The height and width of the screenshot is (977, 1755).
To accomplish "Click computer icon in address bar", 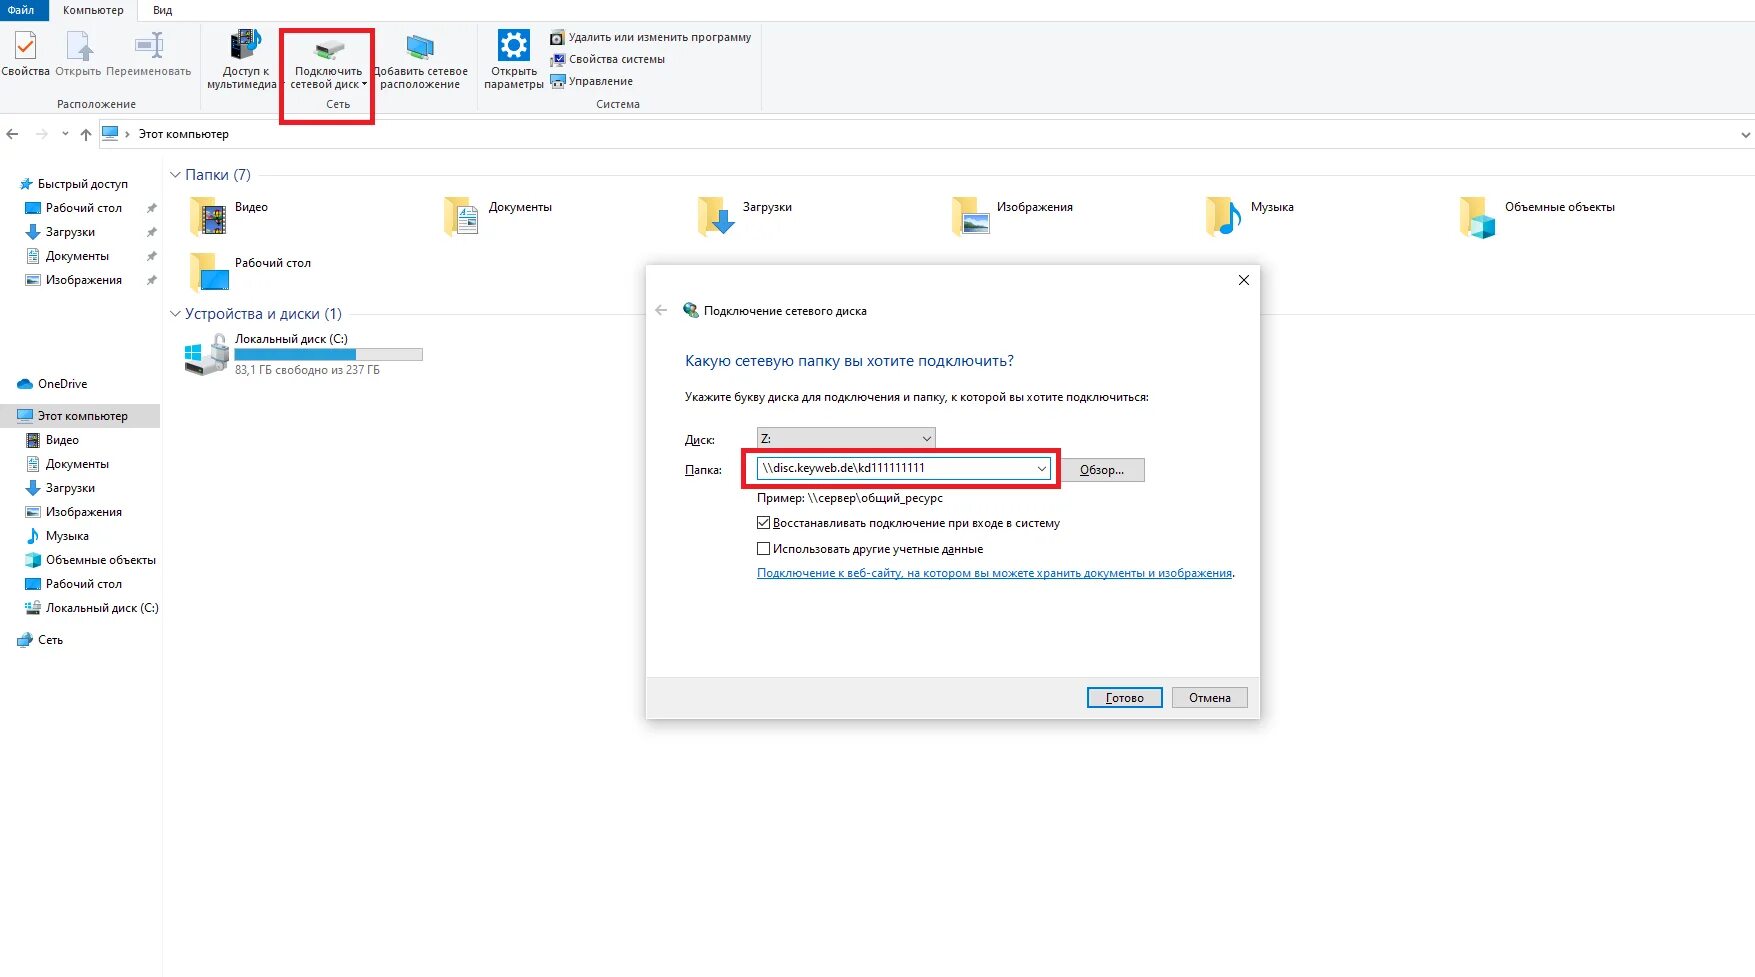I will 110,133.
